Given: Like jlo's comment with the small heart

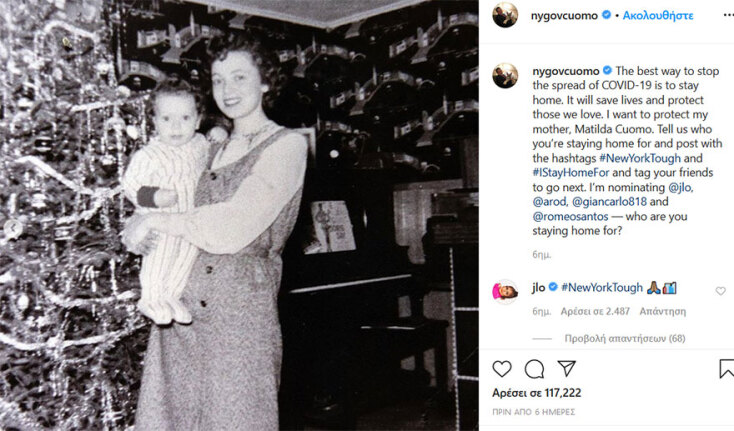Looking at the screenshot, I should coord(720,291).
